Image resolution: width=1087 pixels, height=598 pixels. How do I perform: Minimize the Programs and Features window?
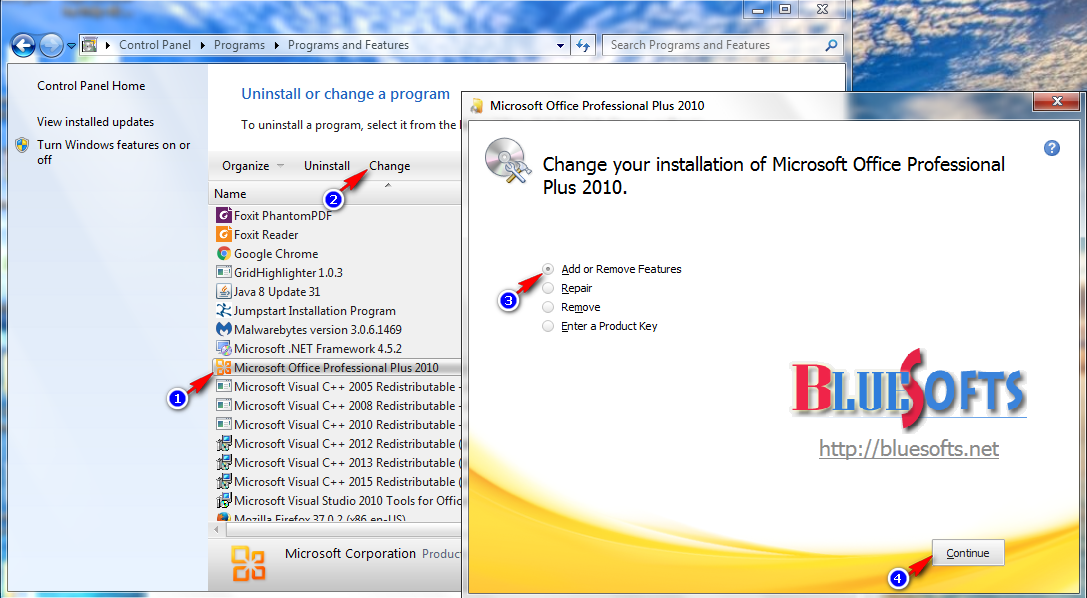(758, 9)
